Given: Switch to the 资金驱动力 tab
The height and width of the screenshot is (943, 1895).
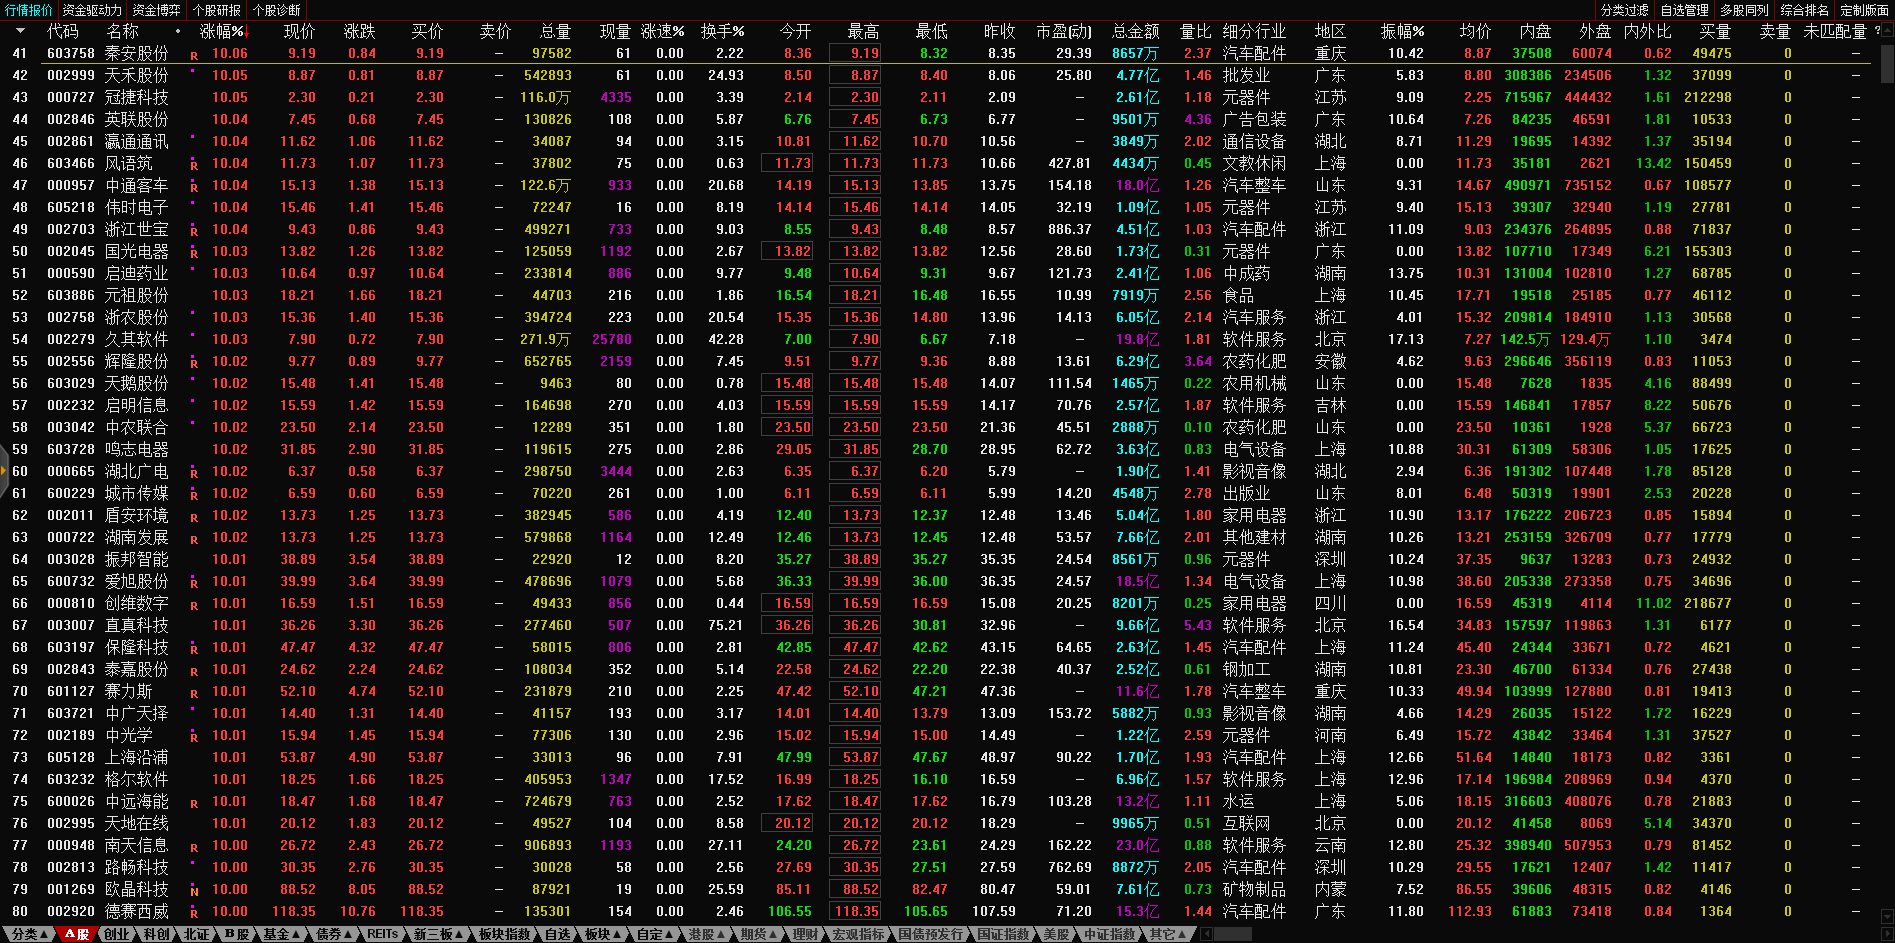Looking at the screenshot, I should [92, 10].
